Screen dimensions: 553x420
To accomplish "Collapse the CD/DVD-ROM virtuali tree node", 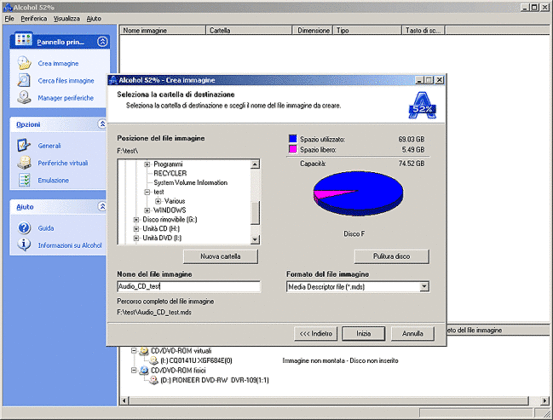I will click(x=134, y=351).
